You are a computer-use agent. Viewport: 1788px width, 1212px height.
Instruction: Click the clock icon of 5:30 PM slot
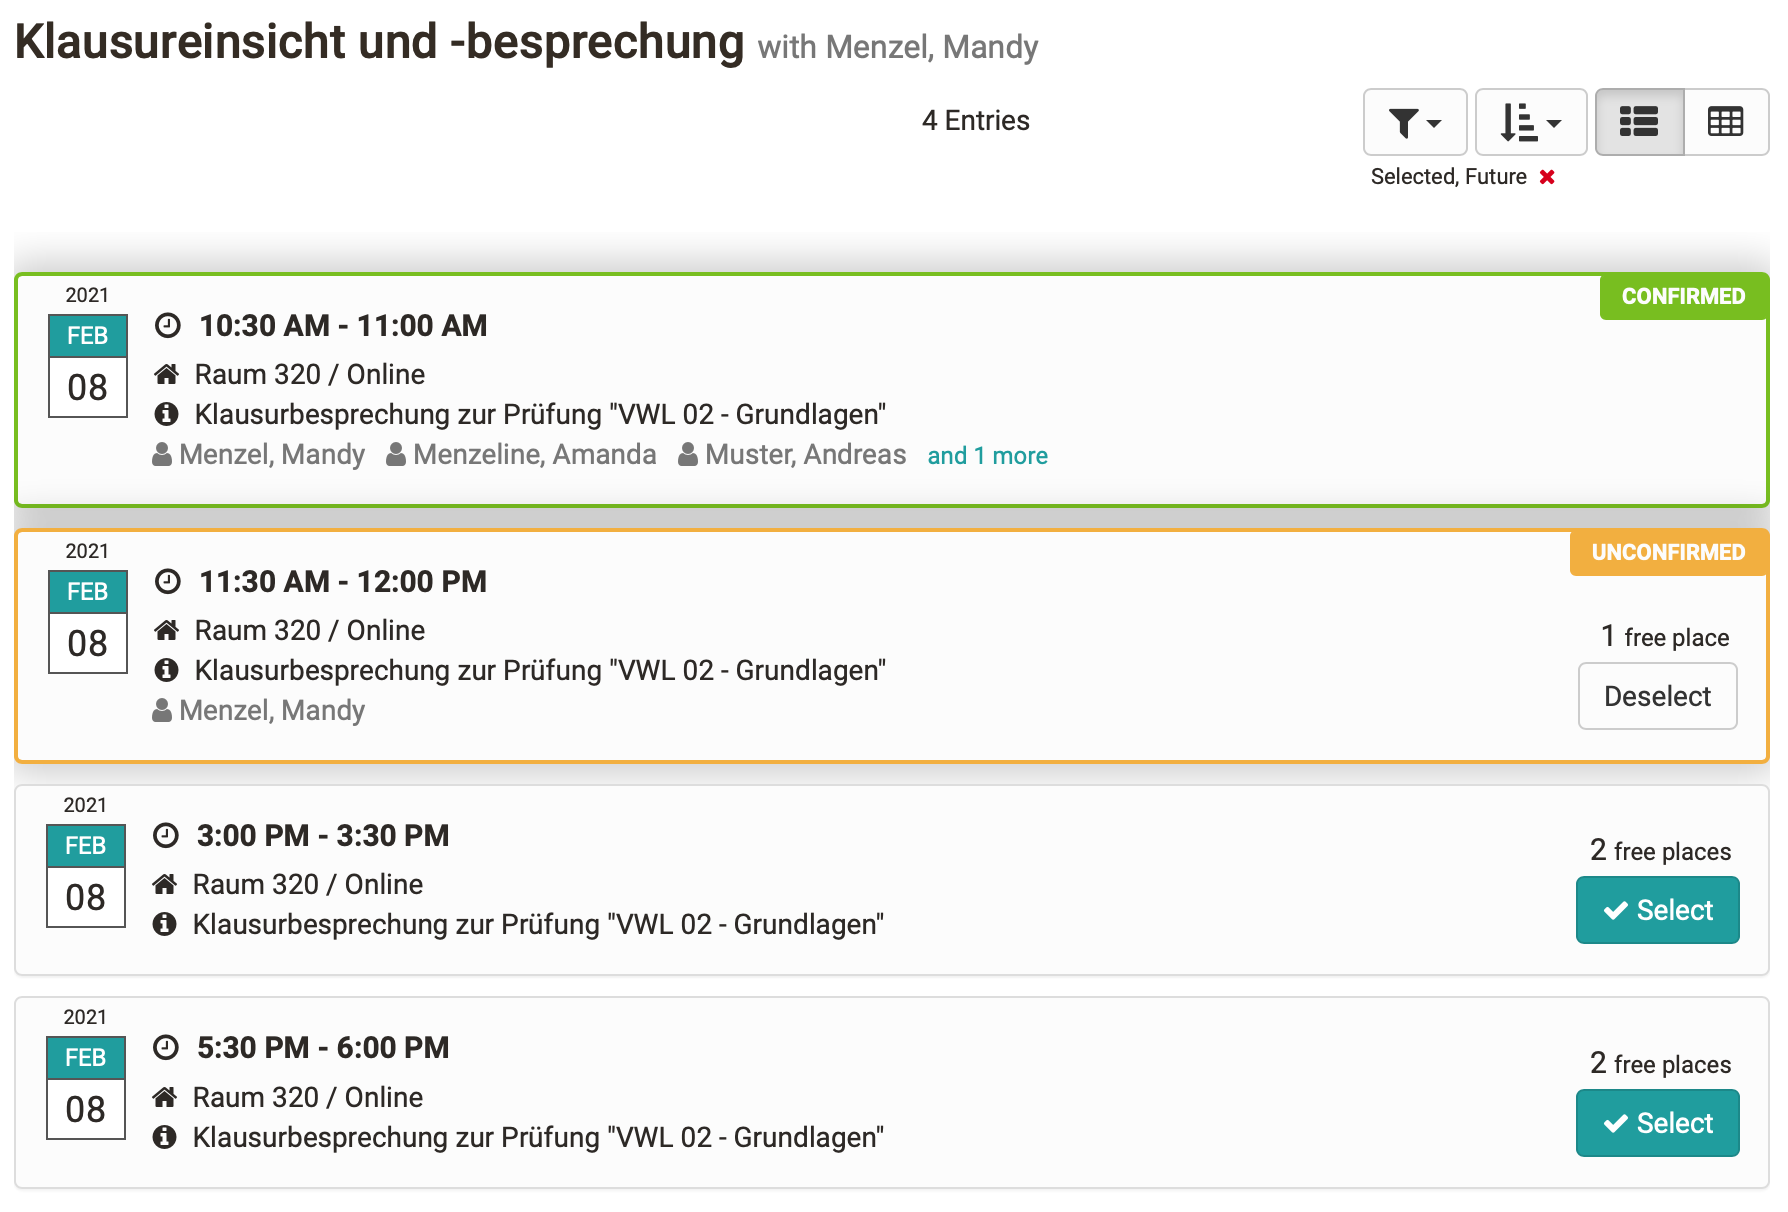click(166, 1048)
